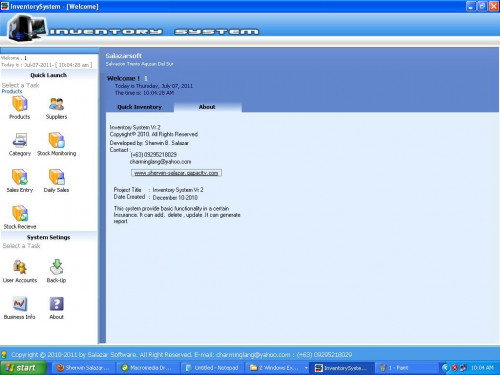The image size is (500, 375).
Task: Open the Products icon in Quick Launch
Action: (20, 104)
